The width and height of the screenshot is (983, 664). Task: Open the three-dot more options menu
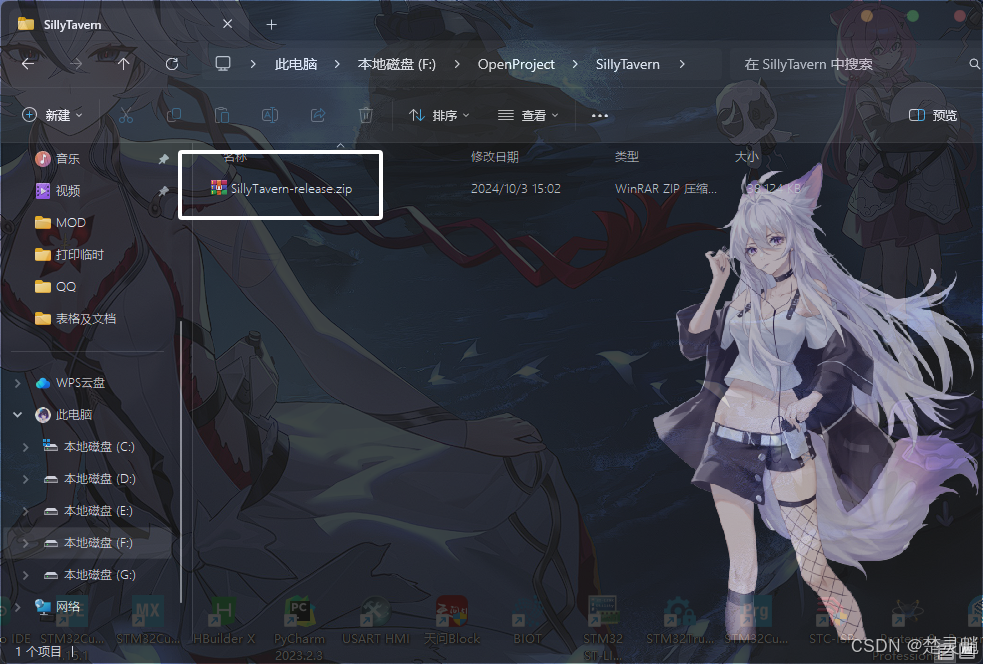pos(600,116)
